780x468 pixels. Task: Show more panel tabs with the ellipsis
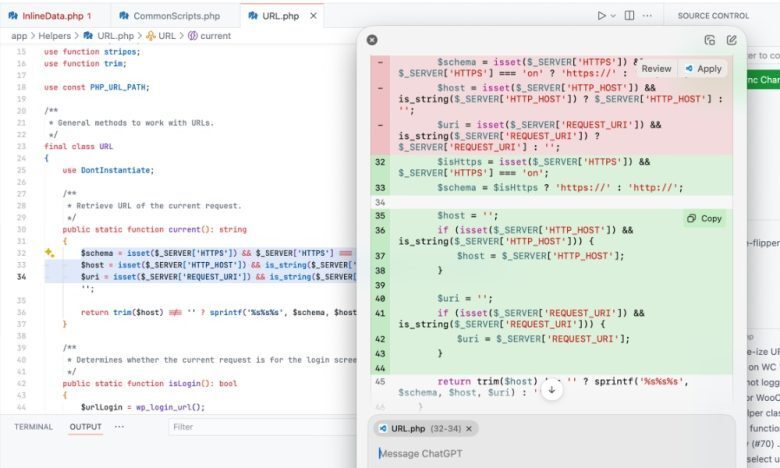click(119, 427)
